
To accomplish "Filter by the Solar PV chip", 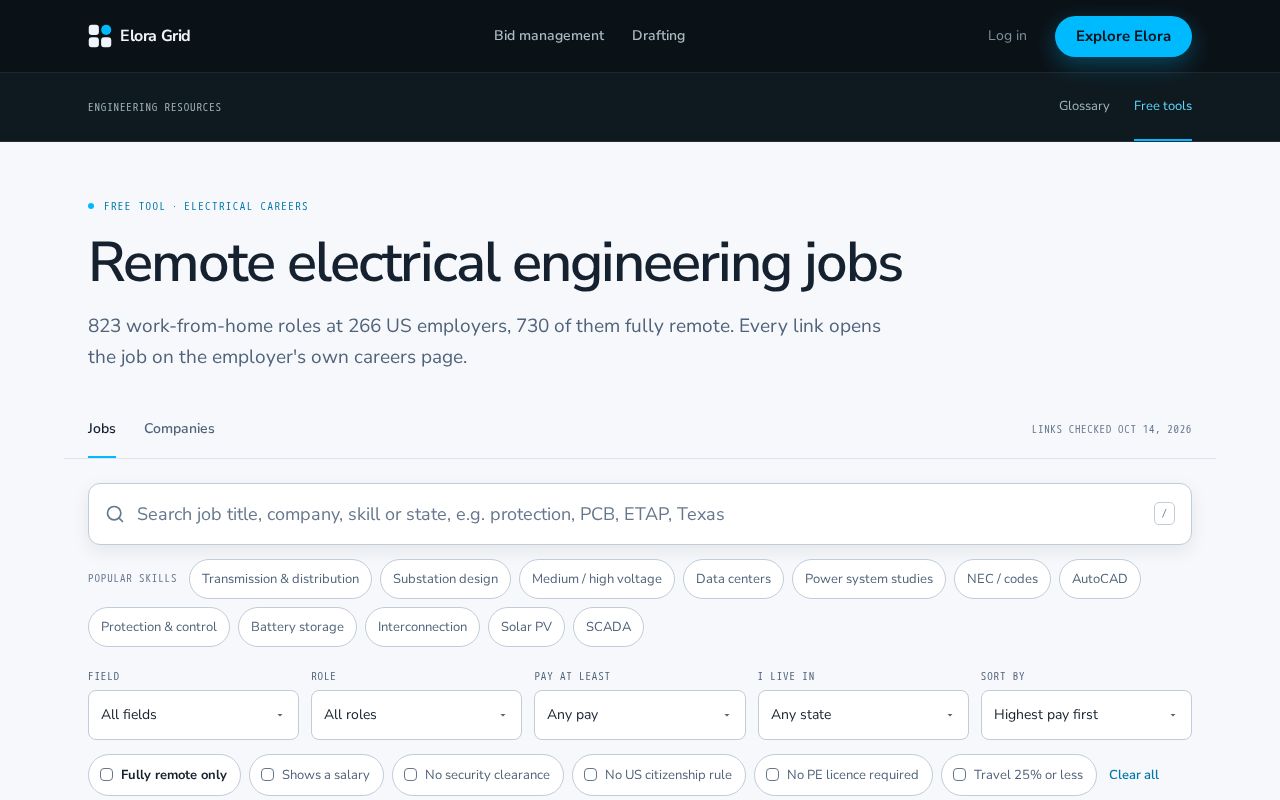I will tap(526, 627).
